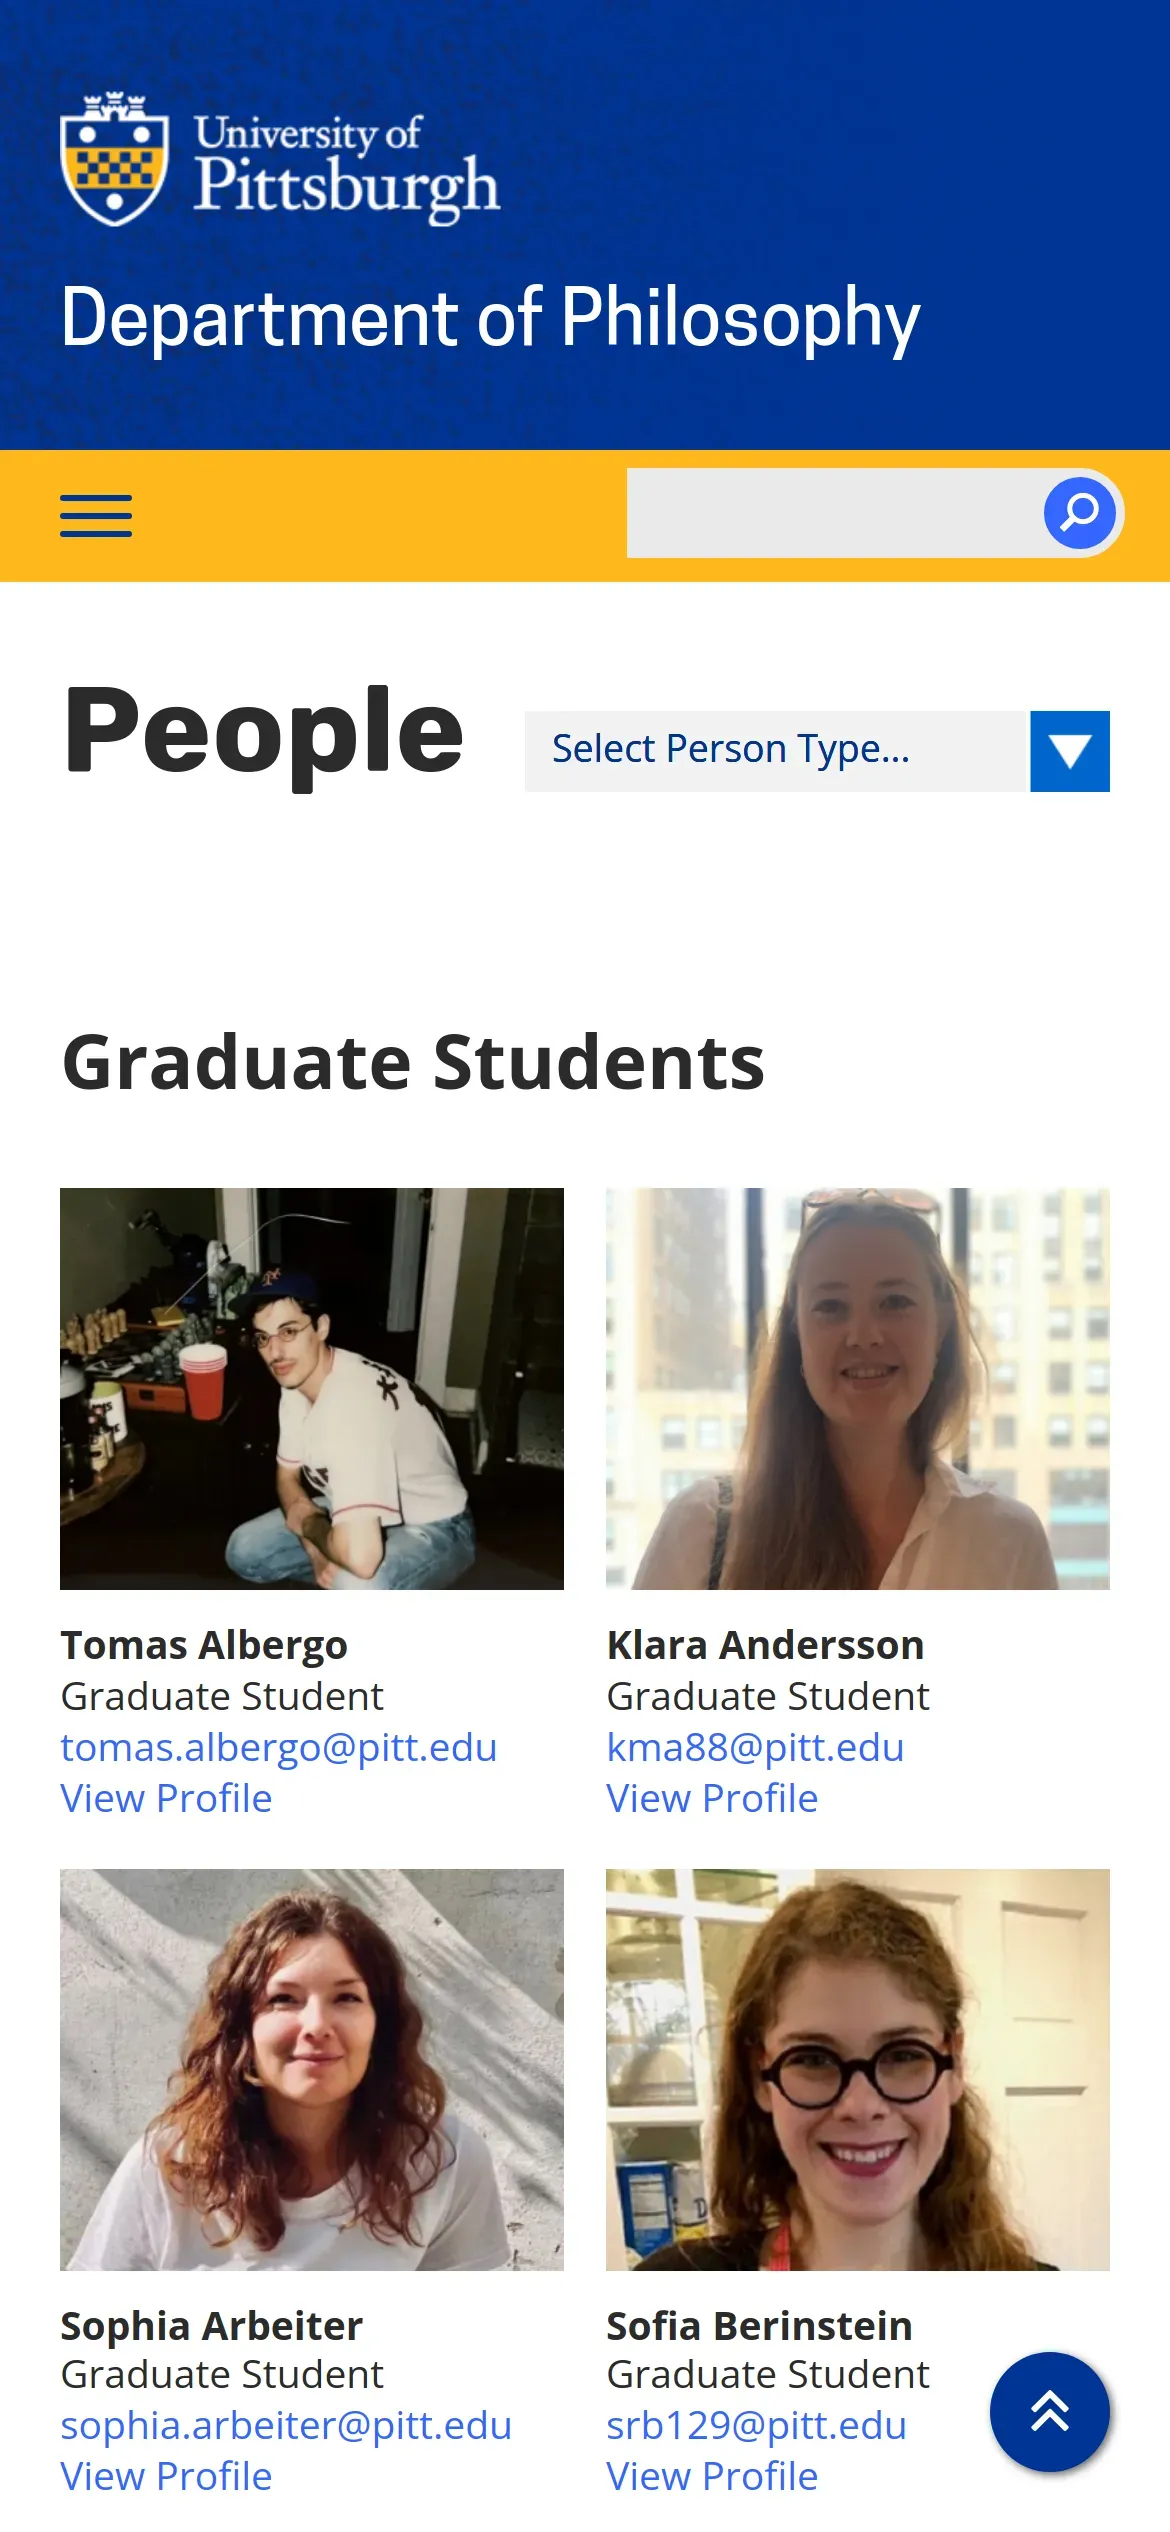Click the sophia.arbeiter@pitt.edu email link
Image resolution: width=1170 pixels, height=2532 pixels.
coord(286,2425)
